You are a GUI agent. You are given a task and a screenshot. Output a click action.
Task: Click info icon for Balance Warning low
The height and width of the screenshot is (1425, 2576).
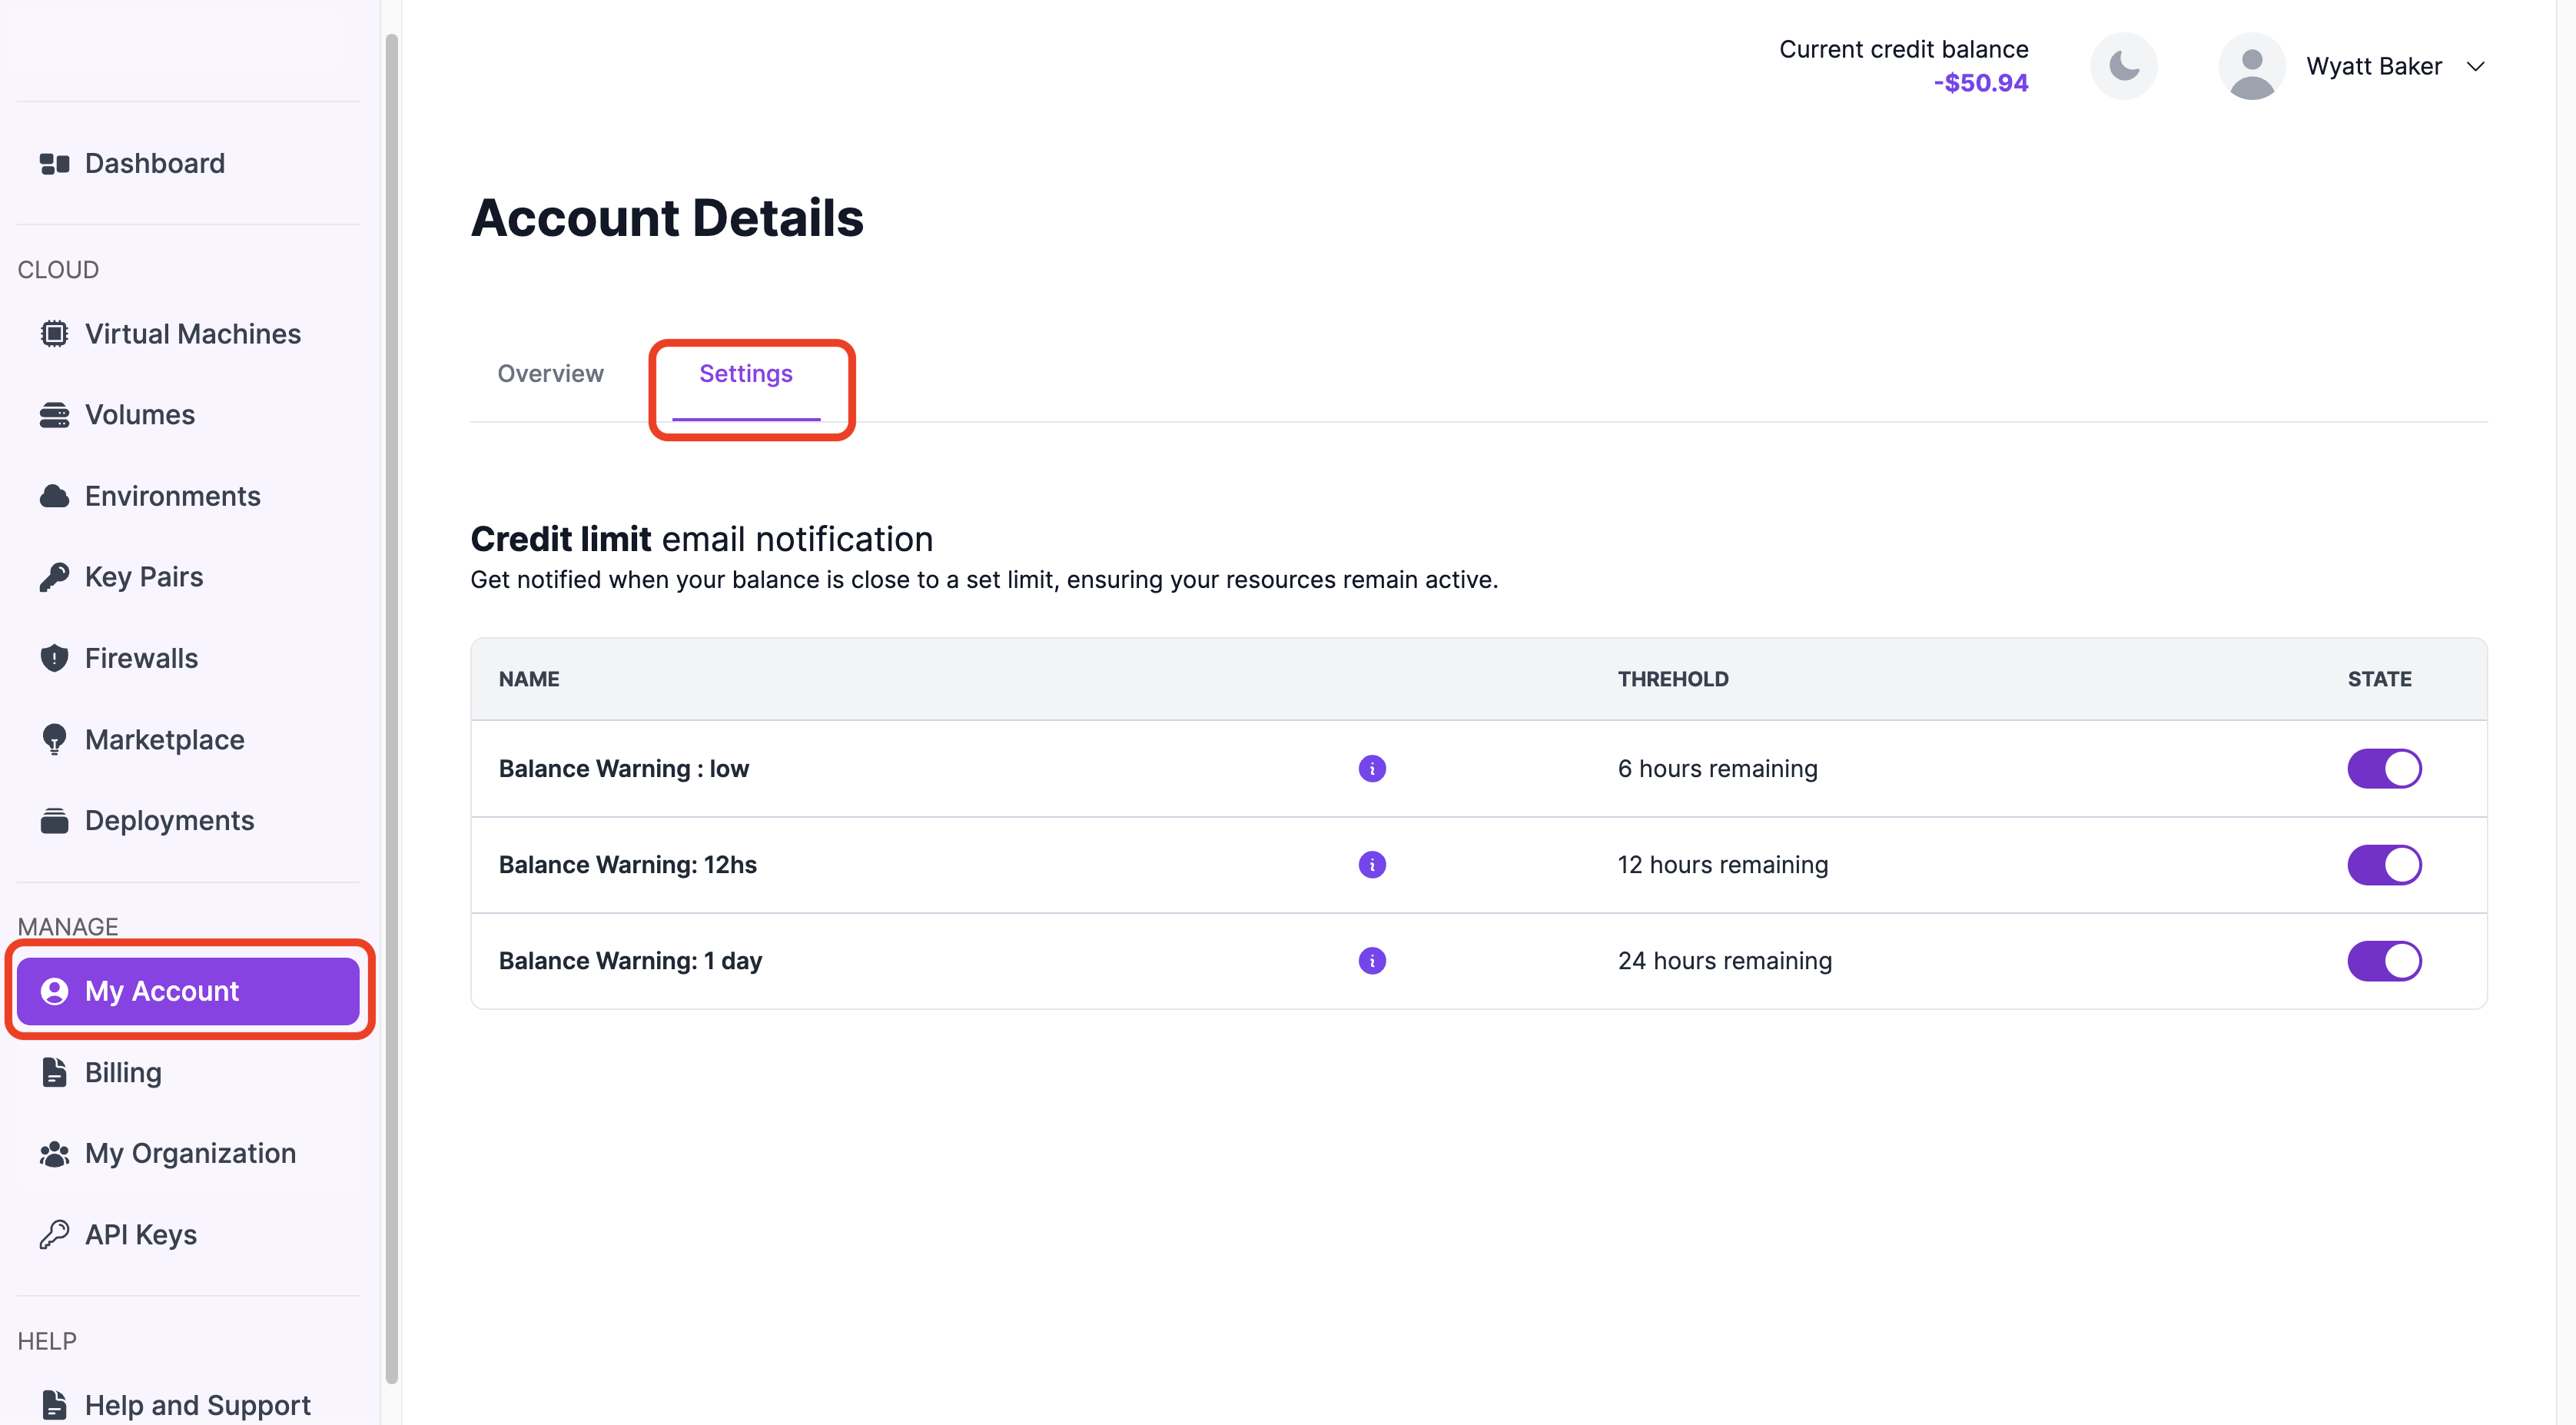click(x=1372, y=768)
